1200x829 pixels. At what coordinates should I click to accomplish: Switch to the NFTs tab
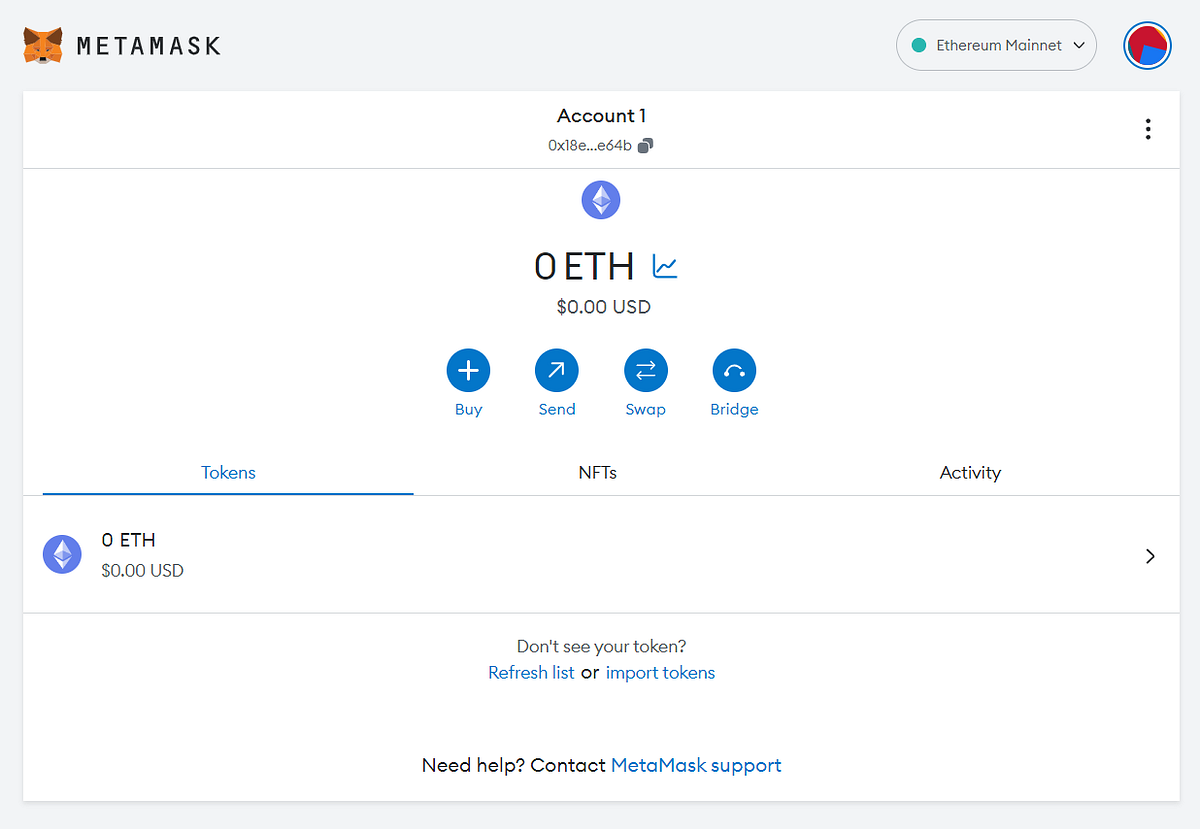coord(597,472)
